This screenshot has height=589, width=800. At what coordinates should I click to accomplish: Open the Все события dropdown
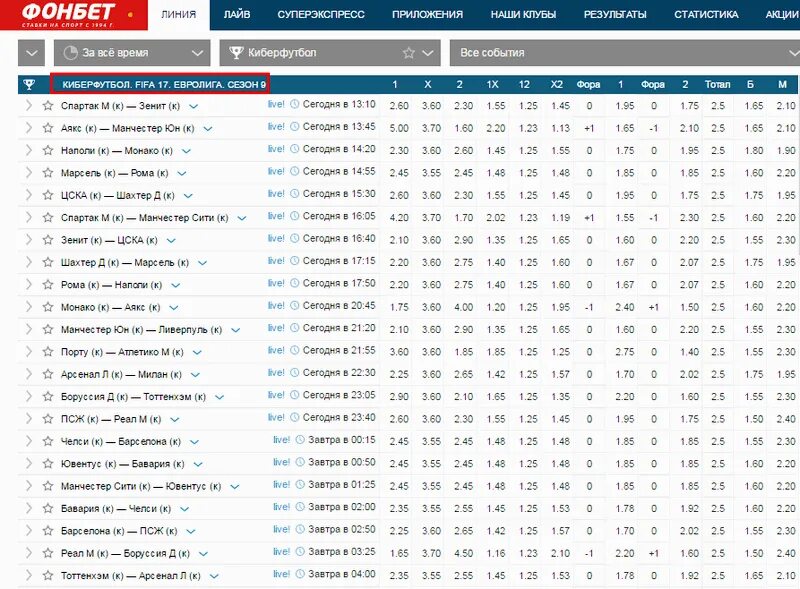(624, 53)
